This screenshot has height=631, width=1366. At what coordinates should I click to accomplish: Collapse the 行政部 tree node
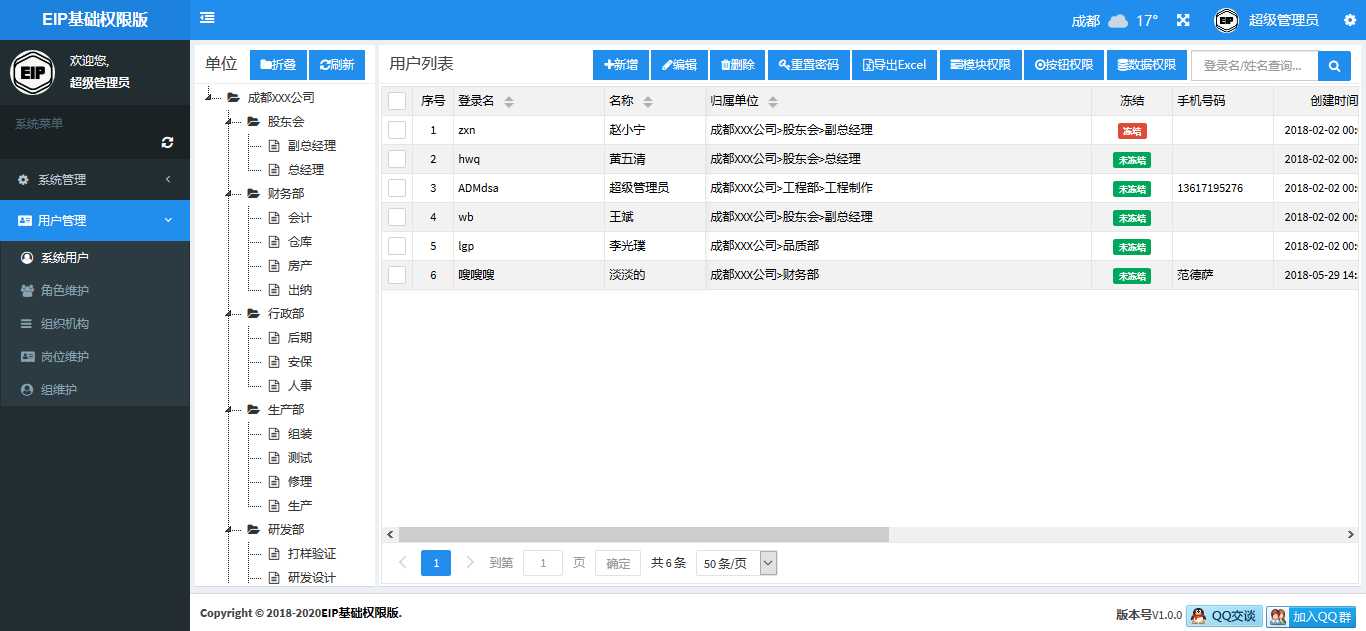pos(228,314)
